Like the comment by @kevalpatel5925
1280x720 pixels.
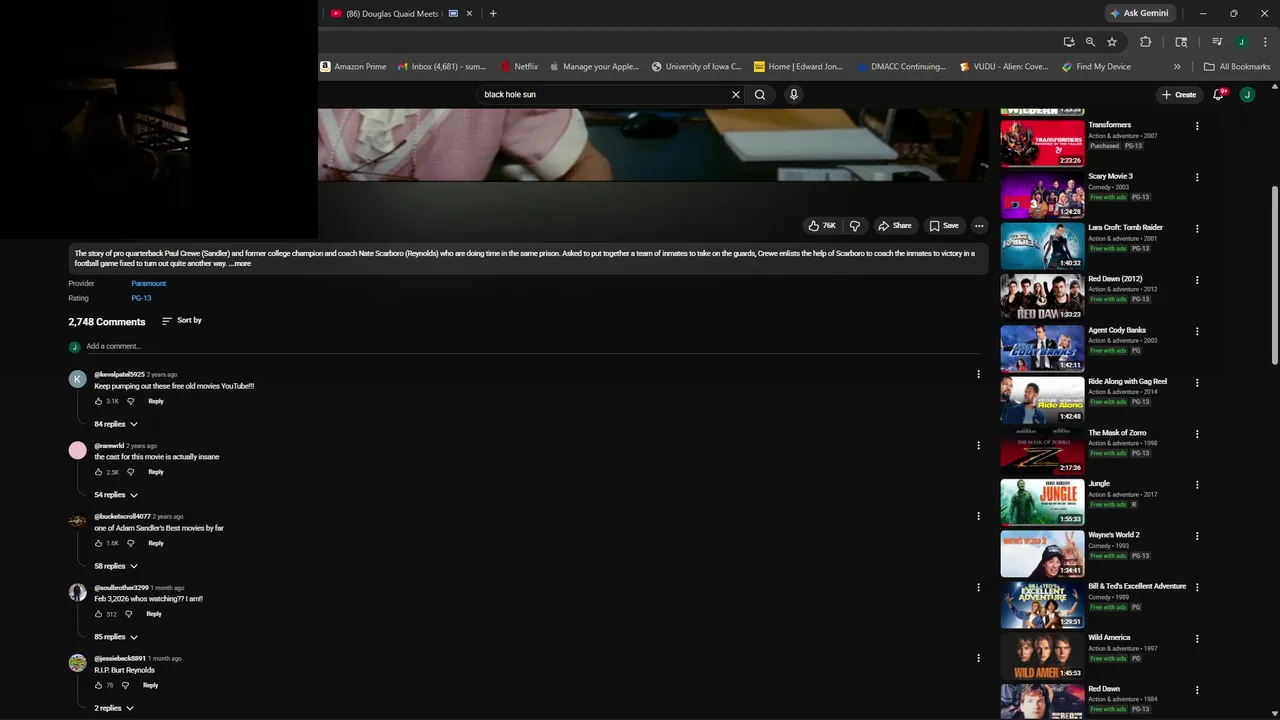coord(99,401)
